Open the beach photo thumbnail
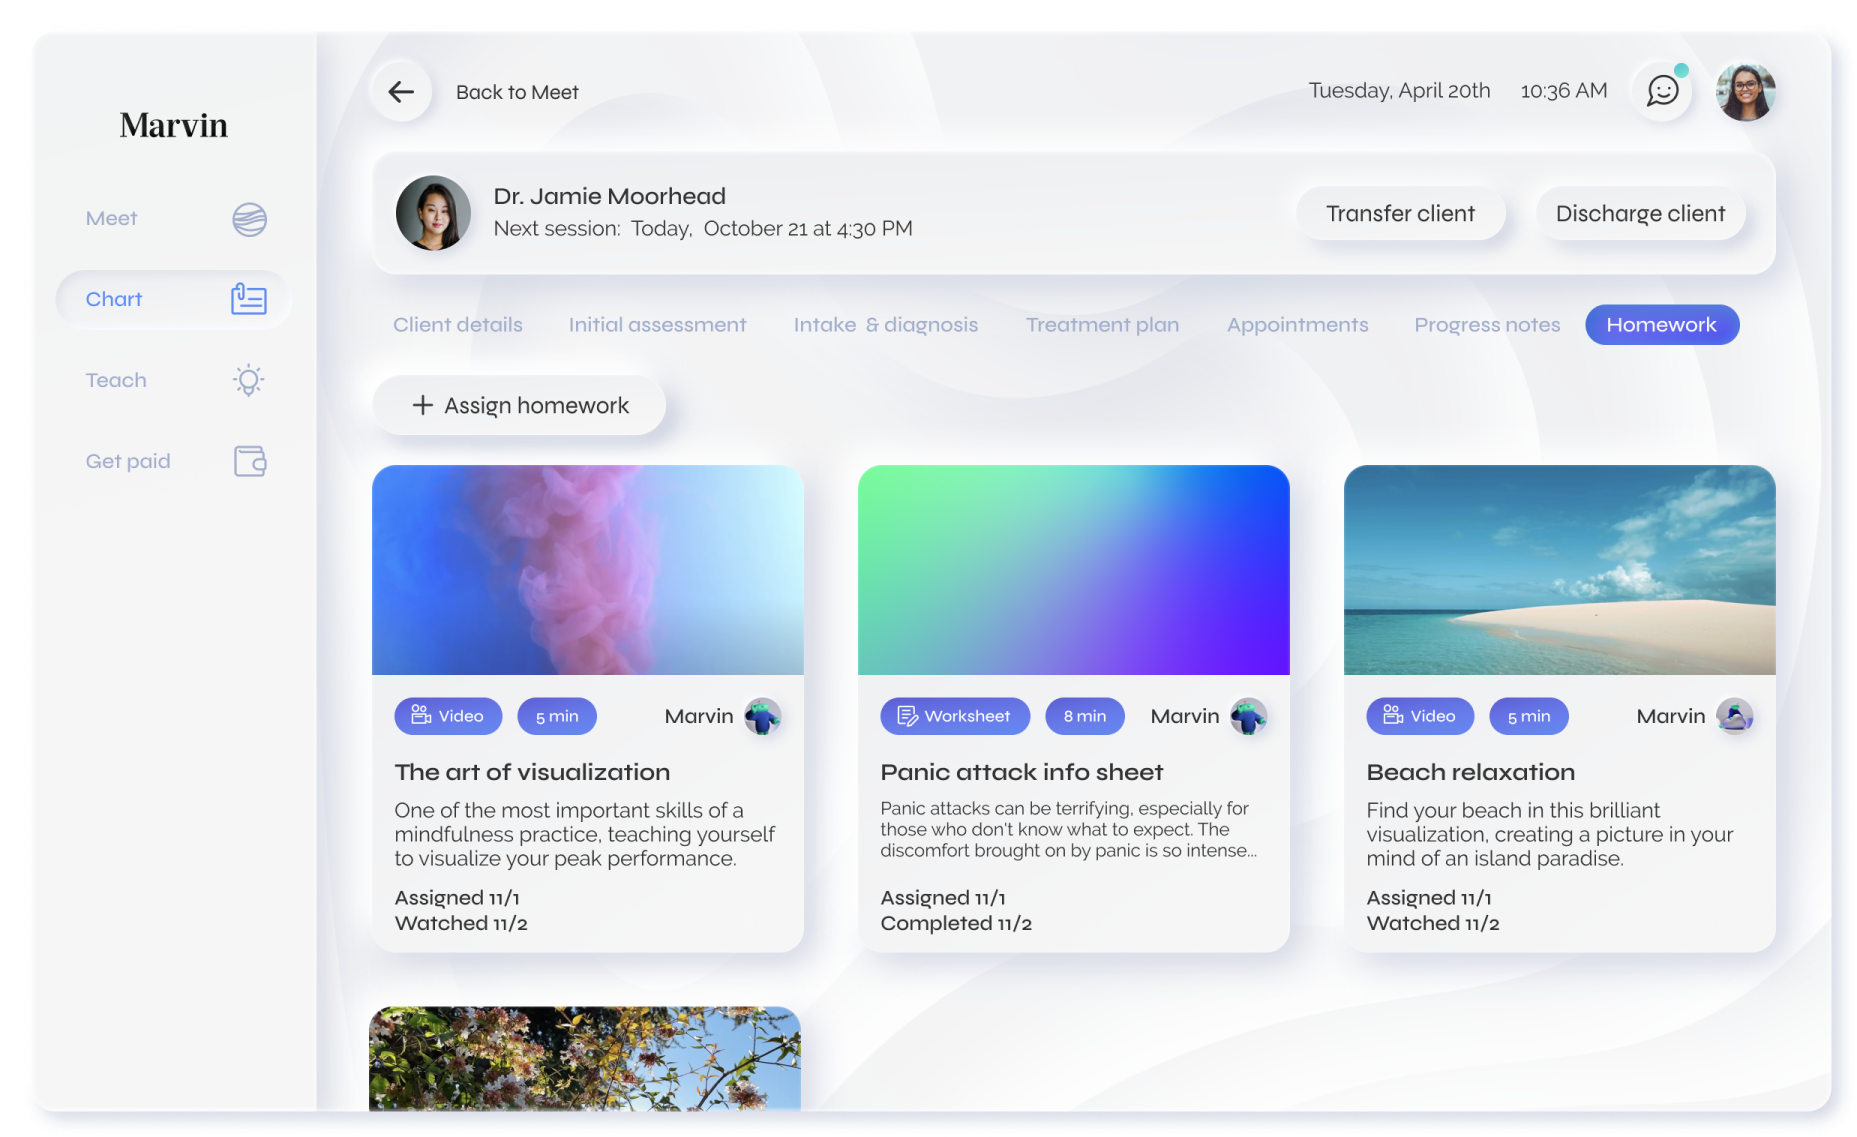 (x=1560, y=570)
